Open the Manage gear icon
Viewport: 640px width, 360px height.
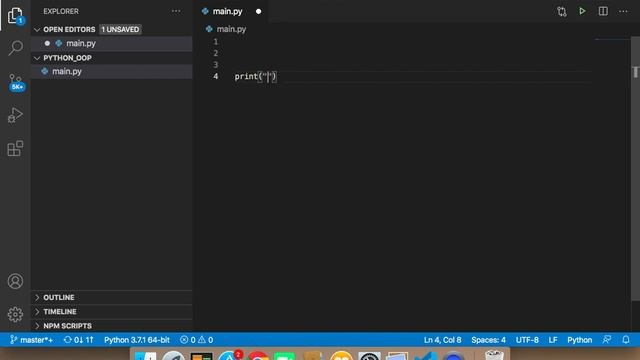point(15,314)
